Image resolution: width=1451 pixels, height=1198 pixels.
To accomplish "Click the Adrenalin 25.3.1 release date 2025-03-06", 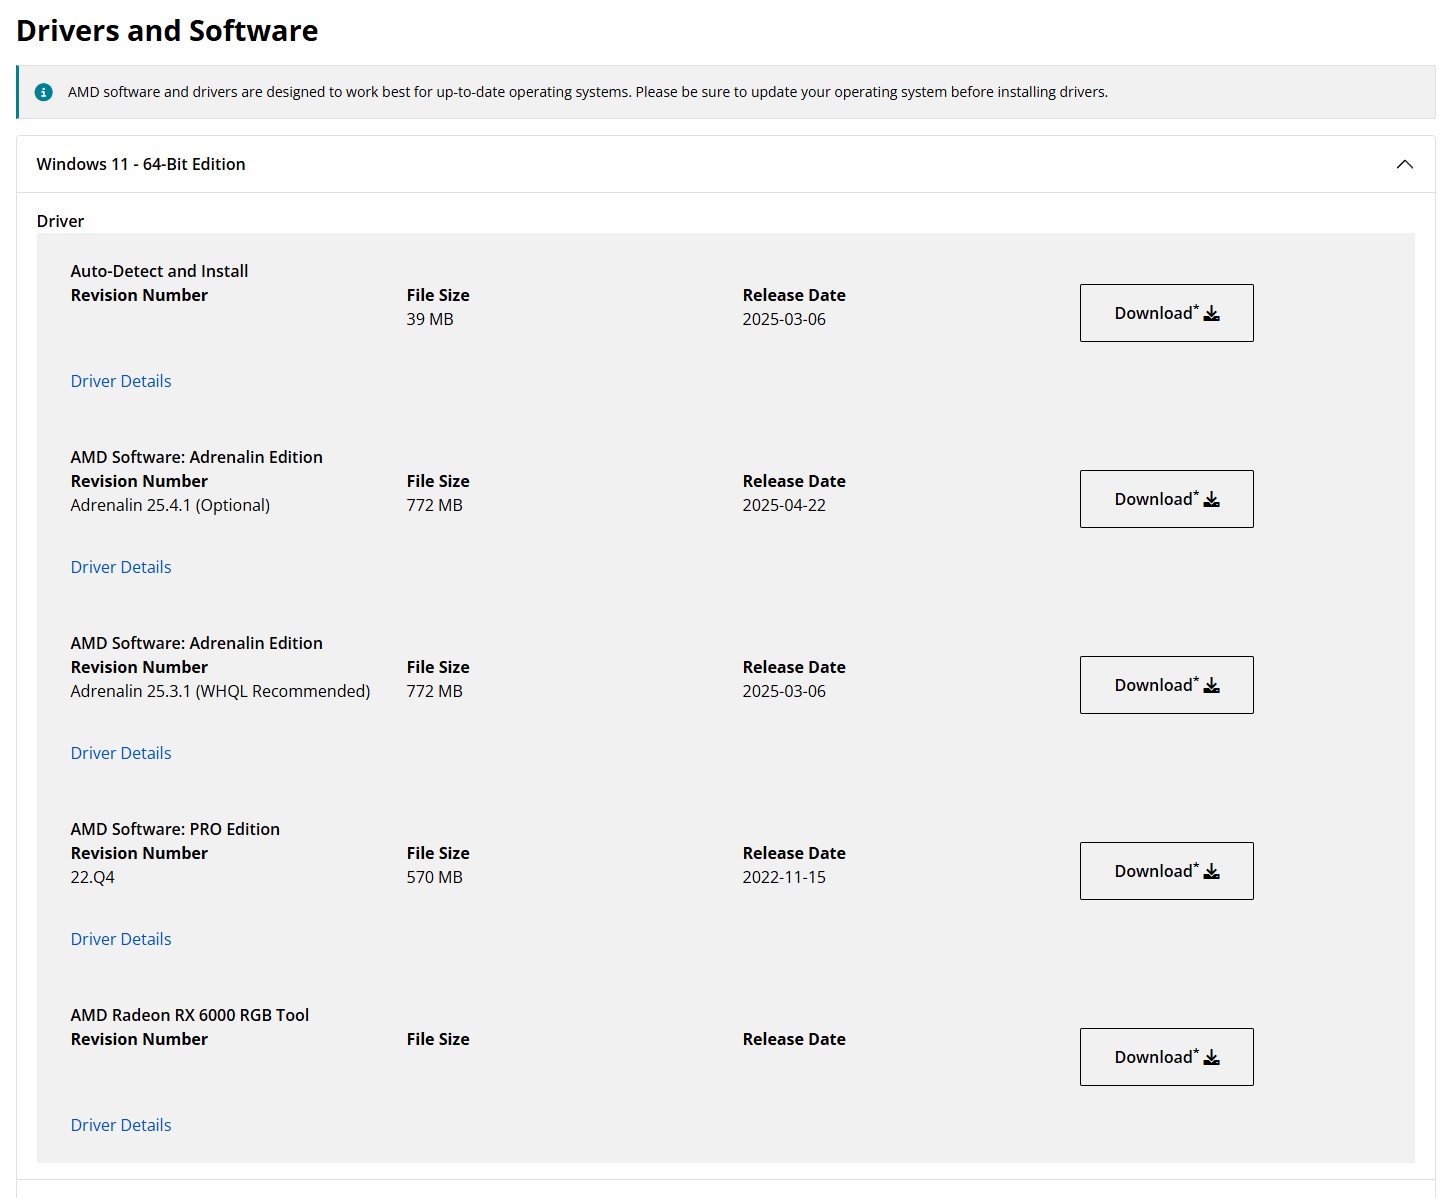I will click(x=784, y=691).
